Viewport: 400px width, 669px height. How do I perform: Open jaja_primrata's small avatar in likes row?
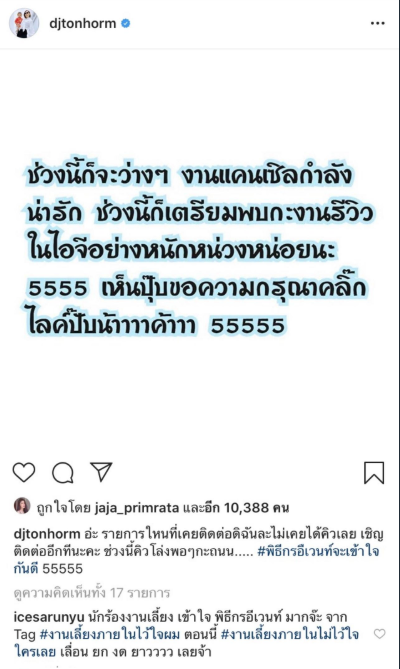(22, 506)
